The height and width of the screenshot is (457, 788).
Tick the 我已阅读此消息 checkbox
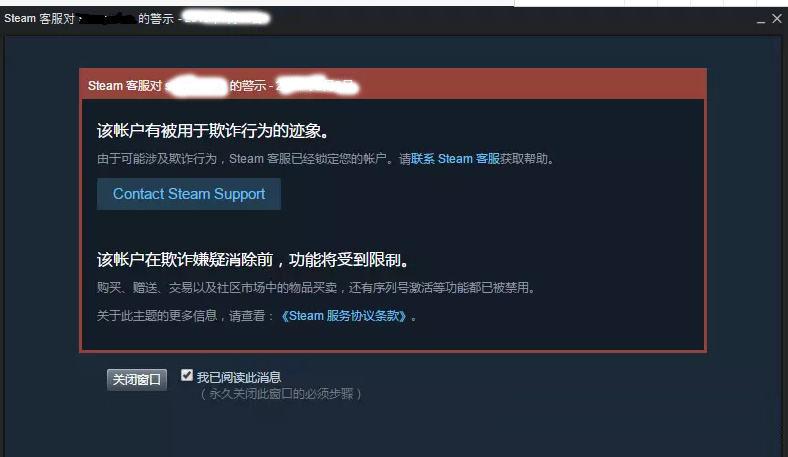pyautogui.click(x=187, y=375)
